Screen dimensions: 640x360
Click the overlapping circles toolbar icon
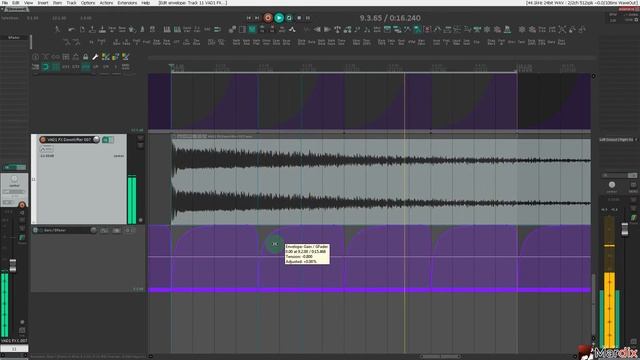tap(232, 29)
